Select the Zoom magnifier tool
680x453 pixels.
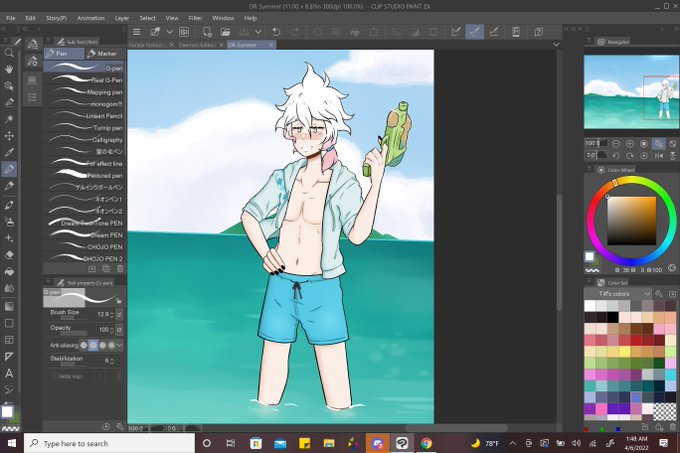(9, 53)
